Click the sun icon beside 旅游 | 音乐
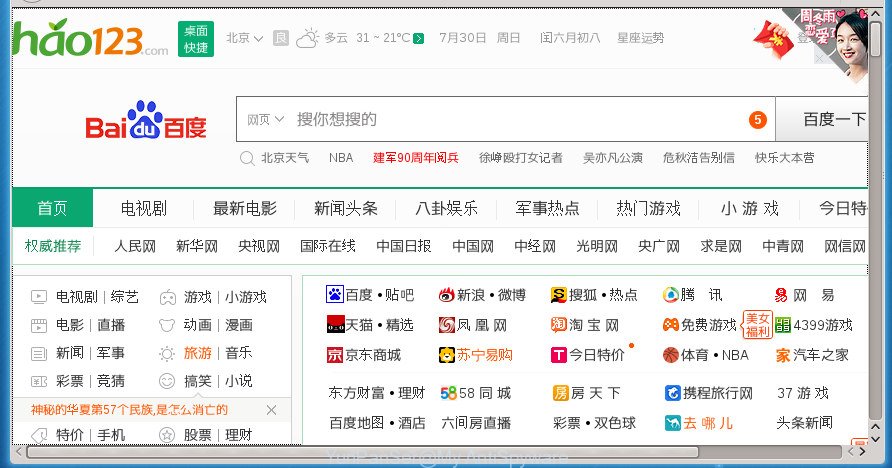 coord(167,354)
